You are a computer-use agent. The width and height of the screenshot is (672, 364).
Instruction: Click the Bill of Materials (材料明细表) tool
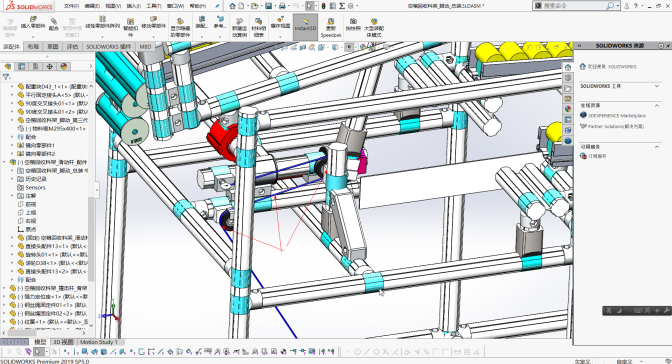coord(258,27)
